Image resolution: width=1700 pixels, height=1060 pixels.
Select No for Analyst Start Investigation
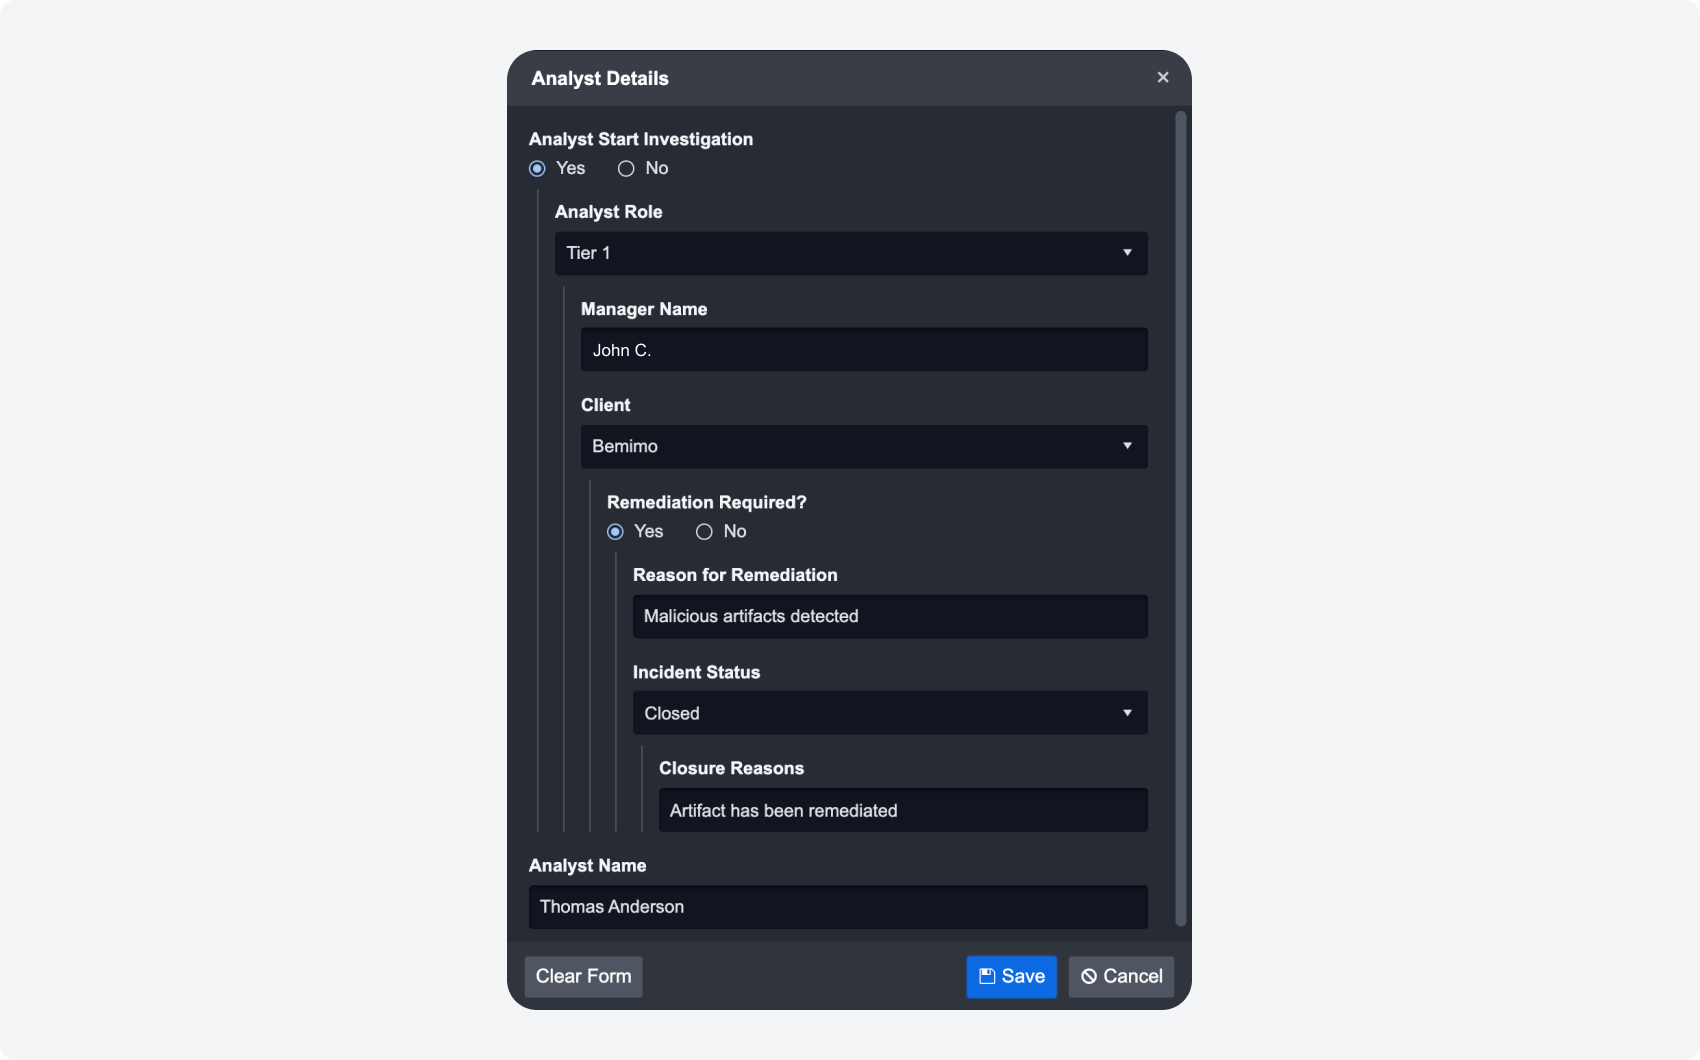click(626, 168)
